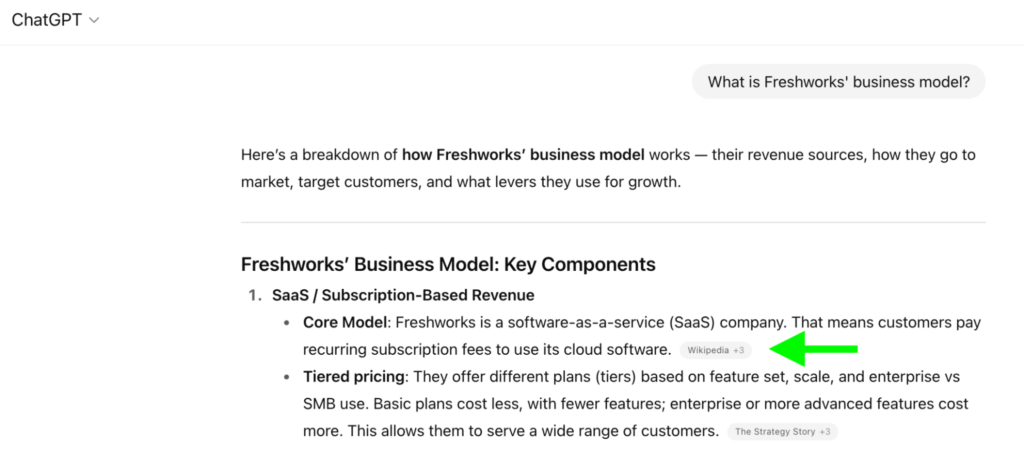
Task: Click the list number "1." marker
Action: pyautogui.click(x=255, y=295)
